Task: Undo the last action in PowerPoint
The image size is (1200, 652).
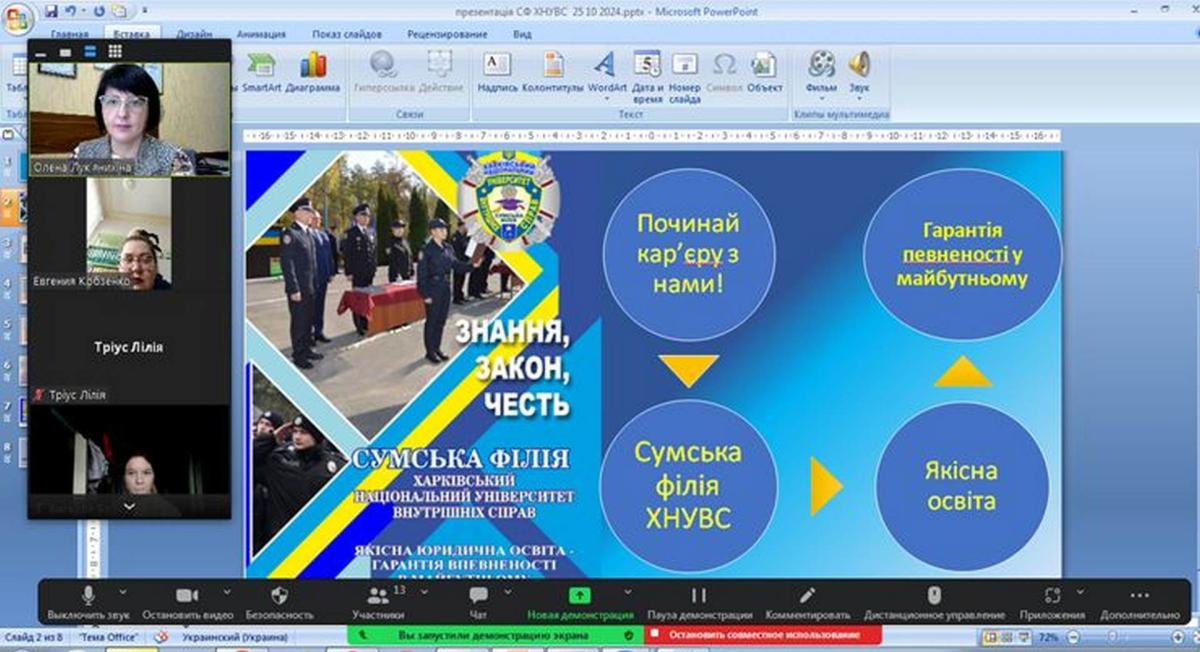Action: [70, 11]
